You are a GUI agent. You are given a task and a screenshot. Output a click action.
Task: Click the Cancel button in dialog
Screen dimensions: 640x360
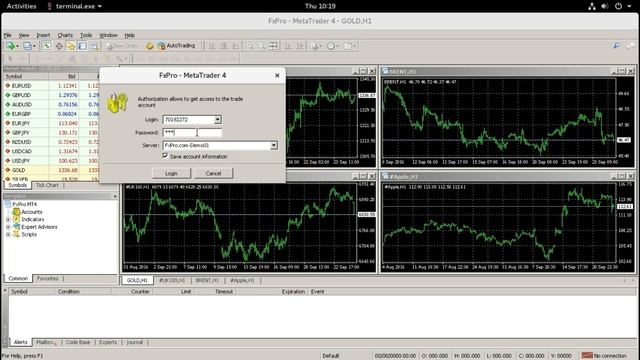point(213,173)
